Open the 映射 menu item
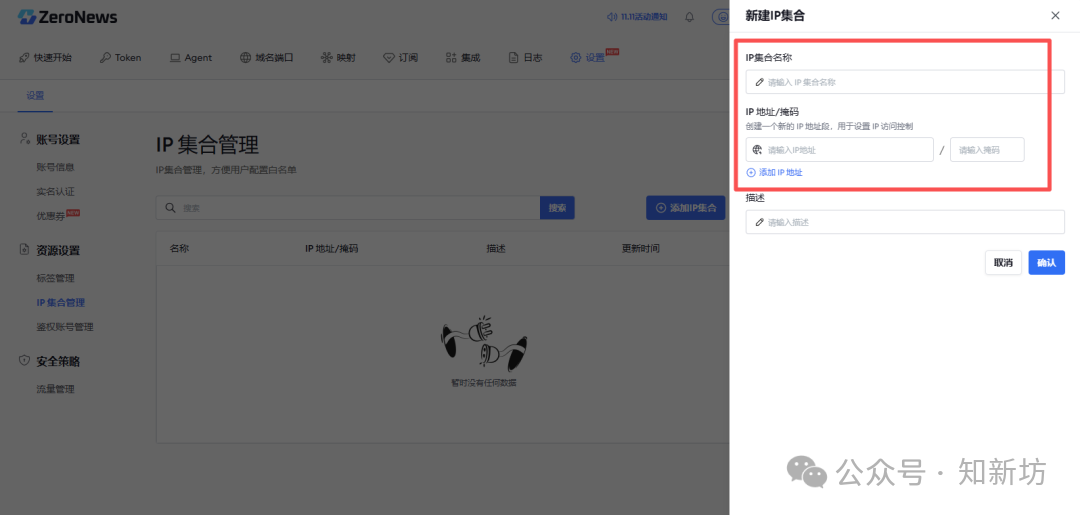1080x515 pixels. [x=338, y=58]
